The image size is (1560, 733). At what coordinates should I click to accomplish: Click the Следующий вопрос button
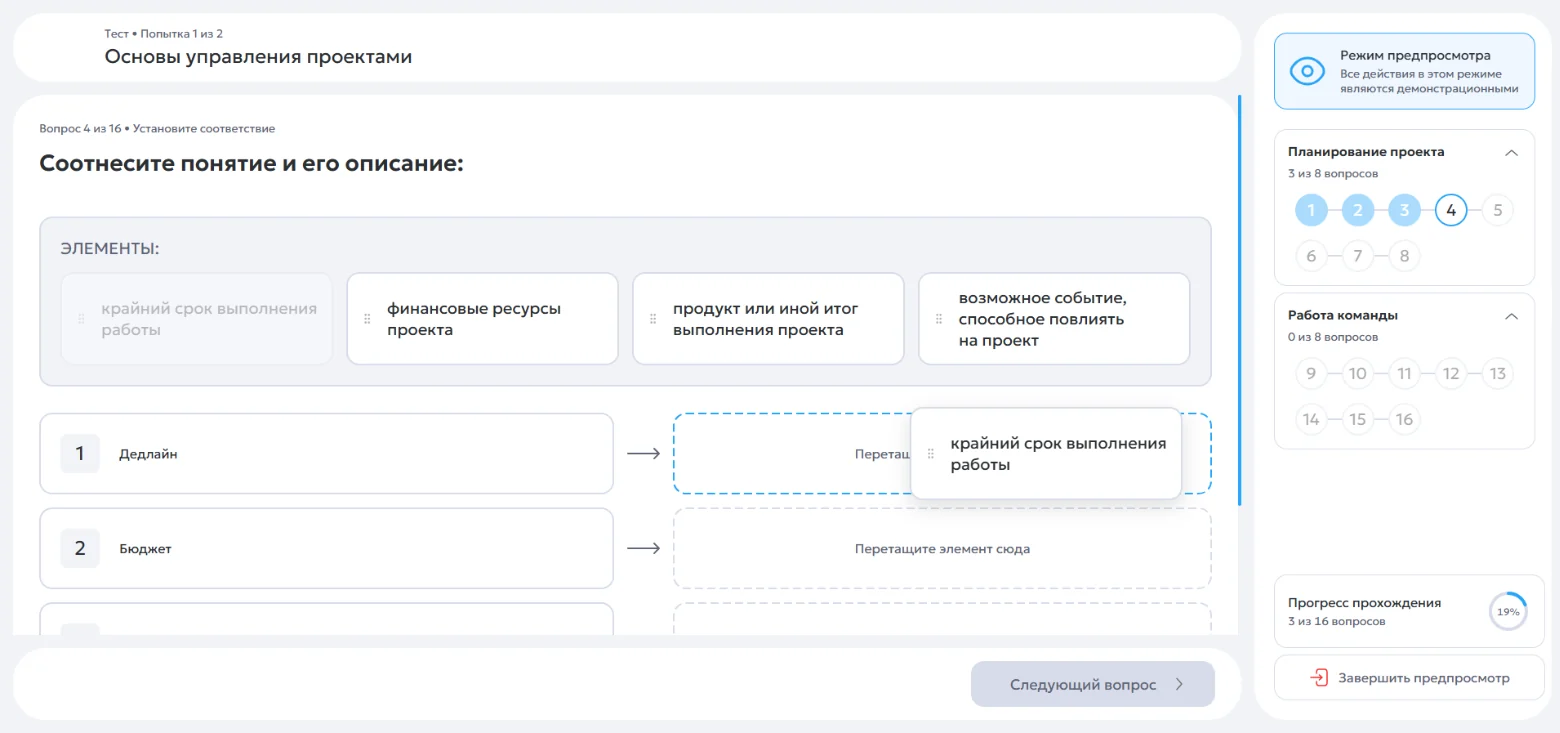point(1093,684)
